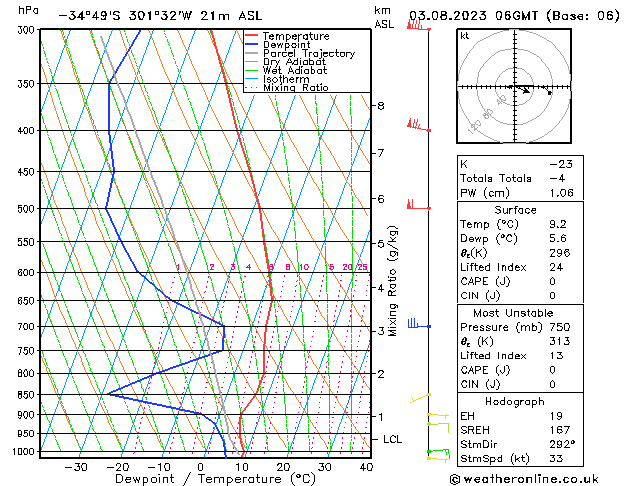Click the 300 hPa pressure axis label
The height and width of the screenshot is (486, 629).
pyautogui.click(x=28, y=30)
